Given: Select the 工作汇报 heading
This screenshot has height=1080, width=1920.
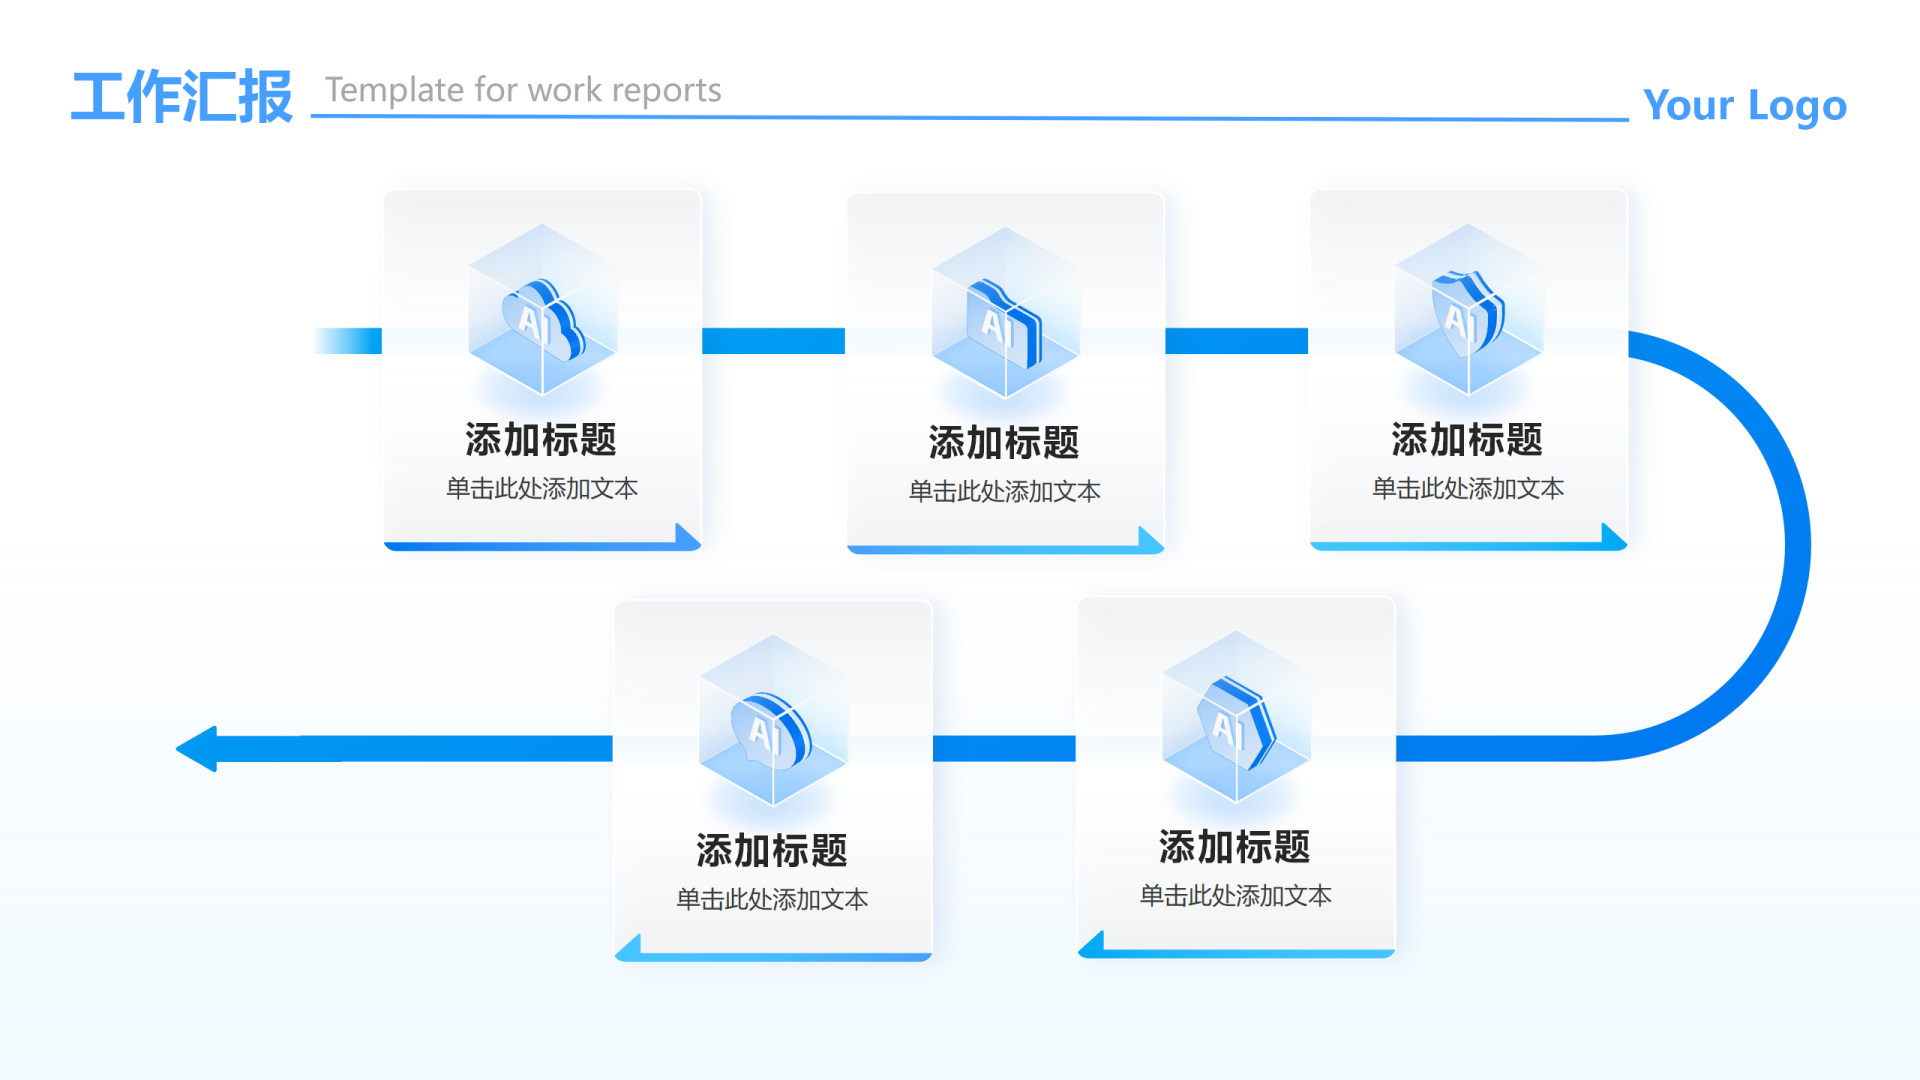Looking at the screenshot, I should click(182, 97).
